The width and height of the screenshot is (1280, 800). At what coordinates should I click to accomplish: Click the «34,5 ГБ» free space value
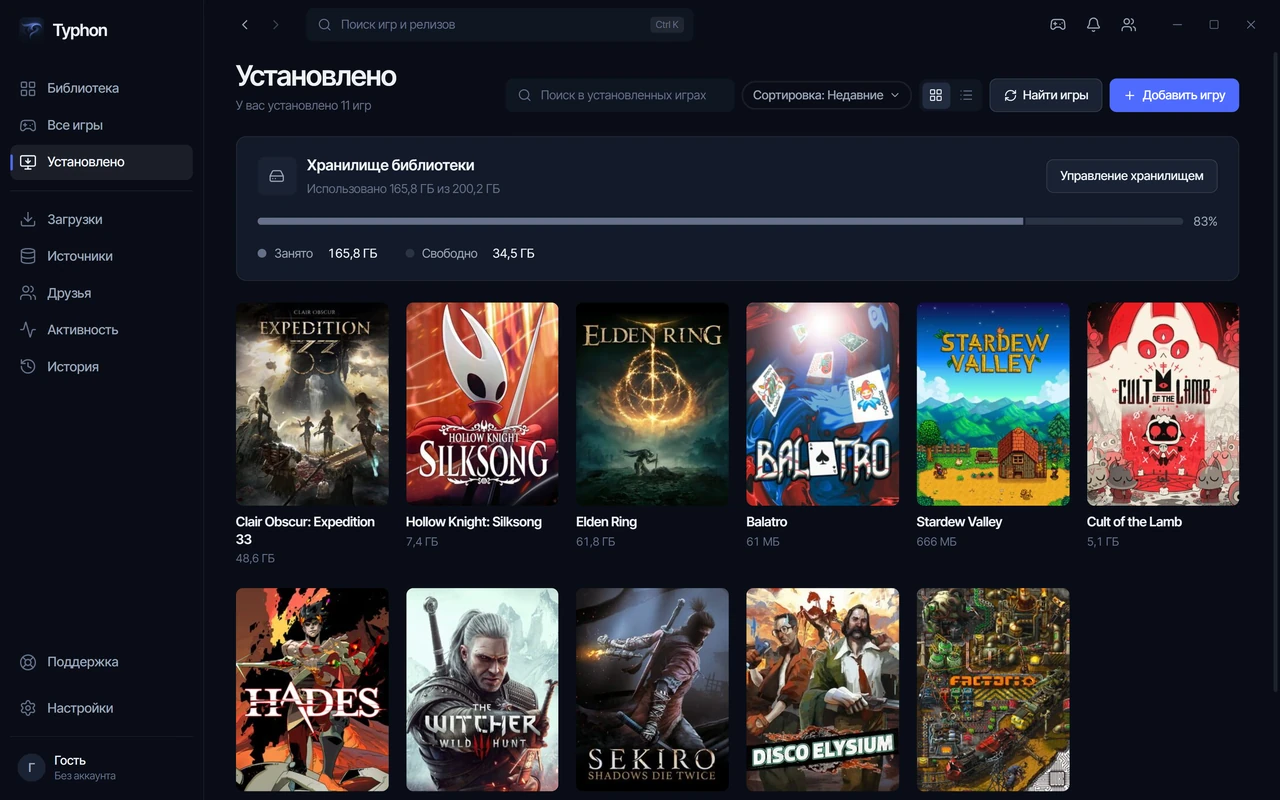tap(513, 254)
